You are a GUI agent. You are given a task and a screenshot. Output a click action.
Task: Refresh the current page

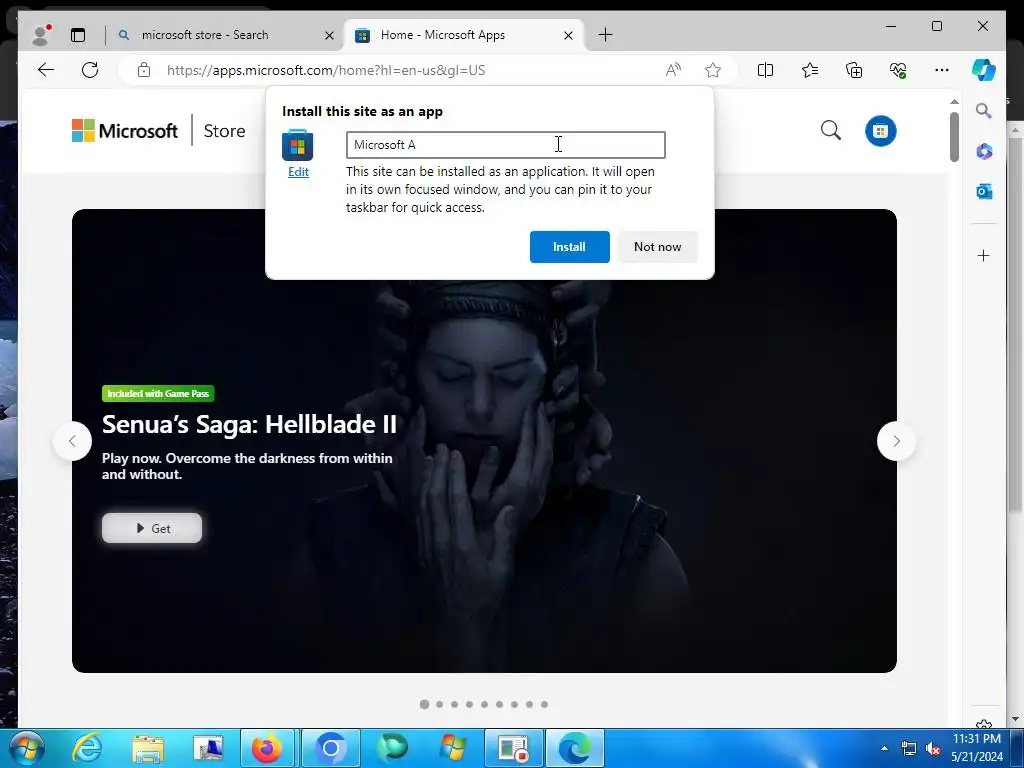[90, 70]
